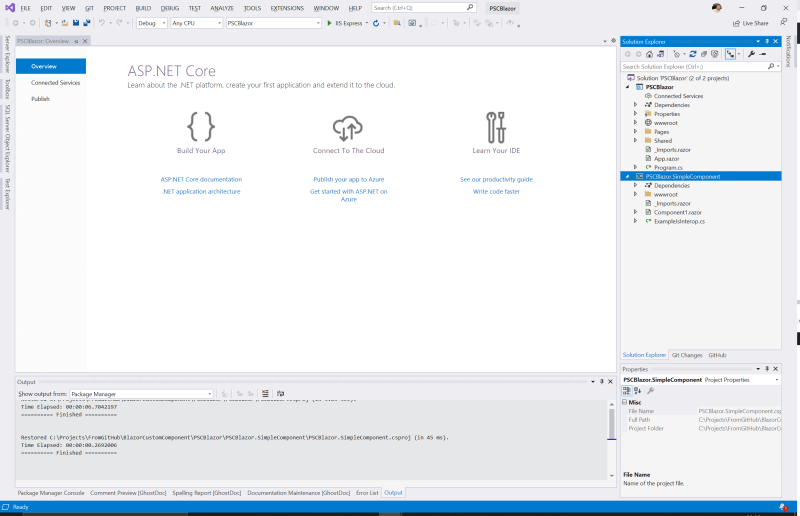The width and height of the screenshot is (800, 516).
Task: Click the Property Pages wrench in Properties
Action: tap(651, 391)
